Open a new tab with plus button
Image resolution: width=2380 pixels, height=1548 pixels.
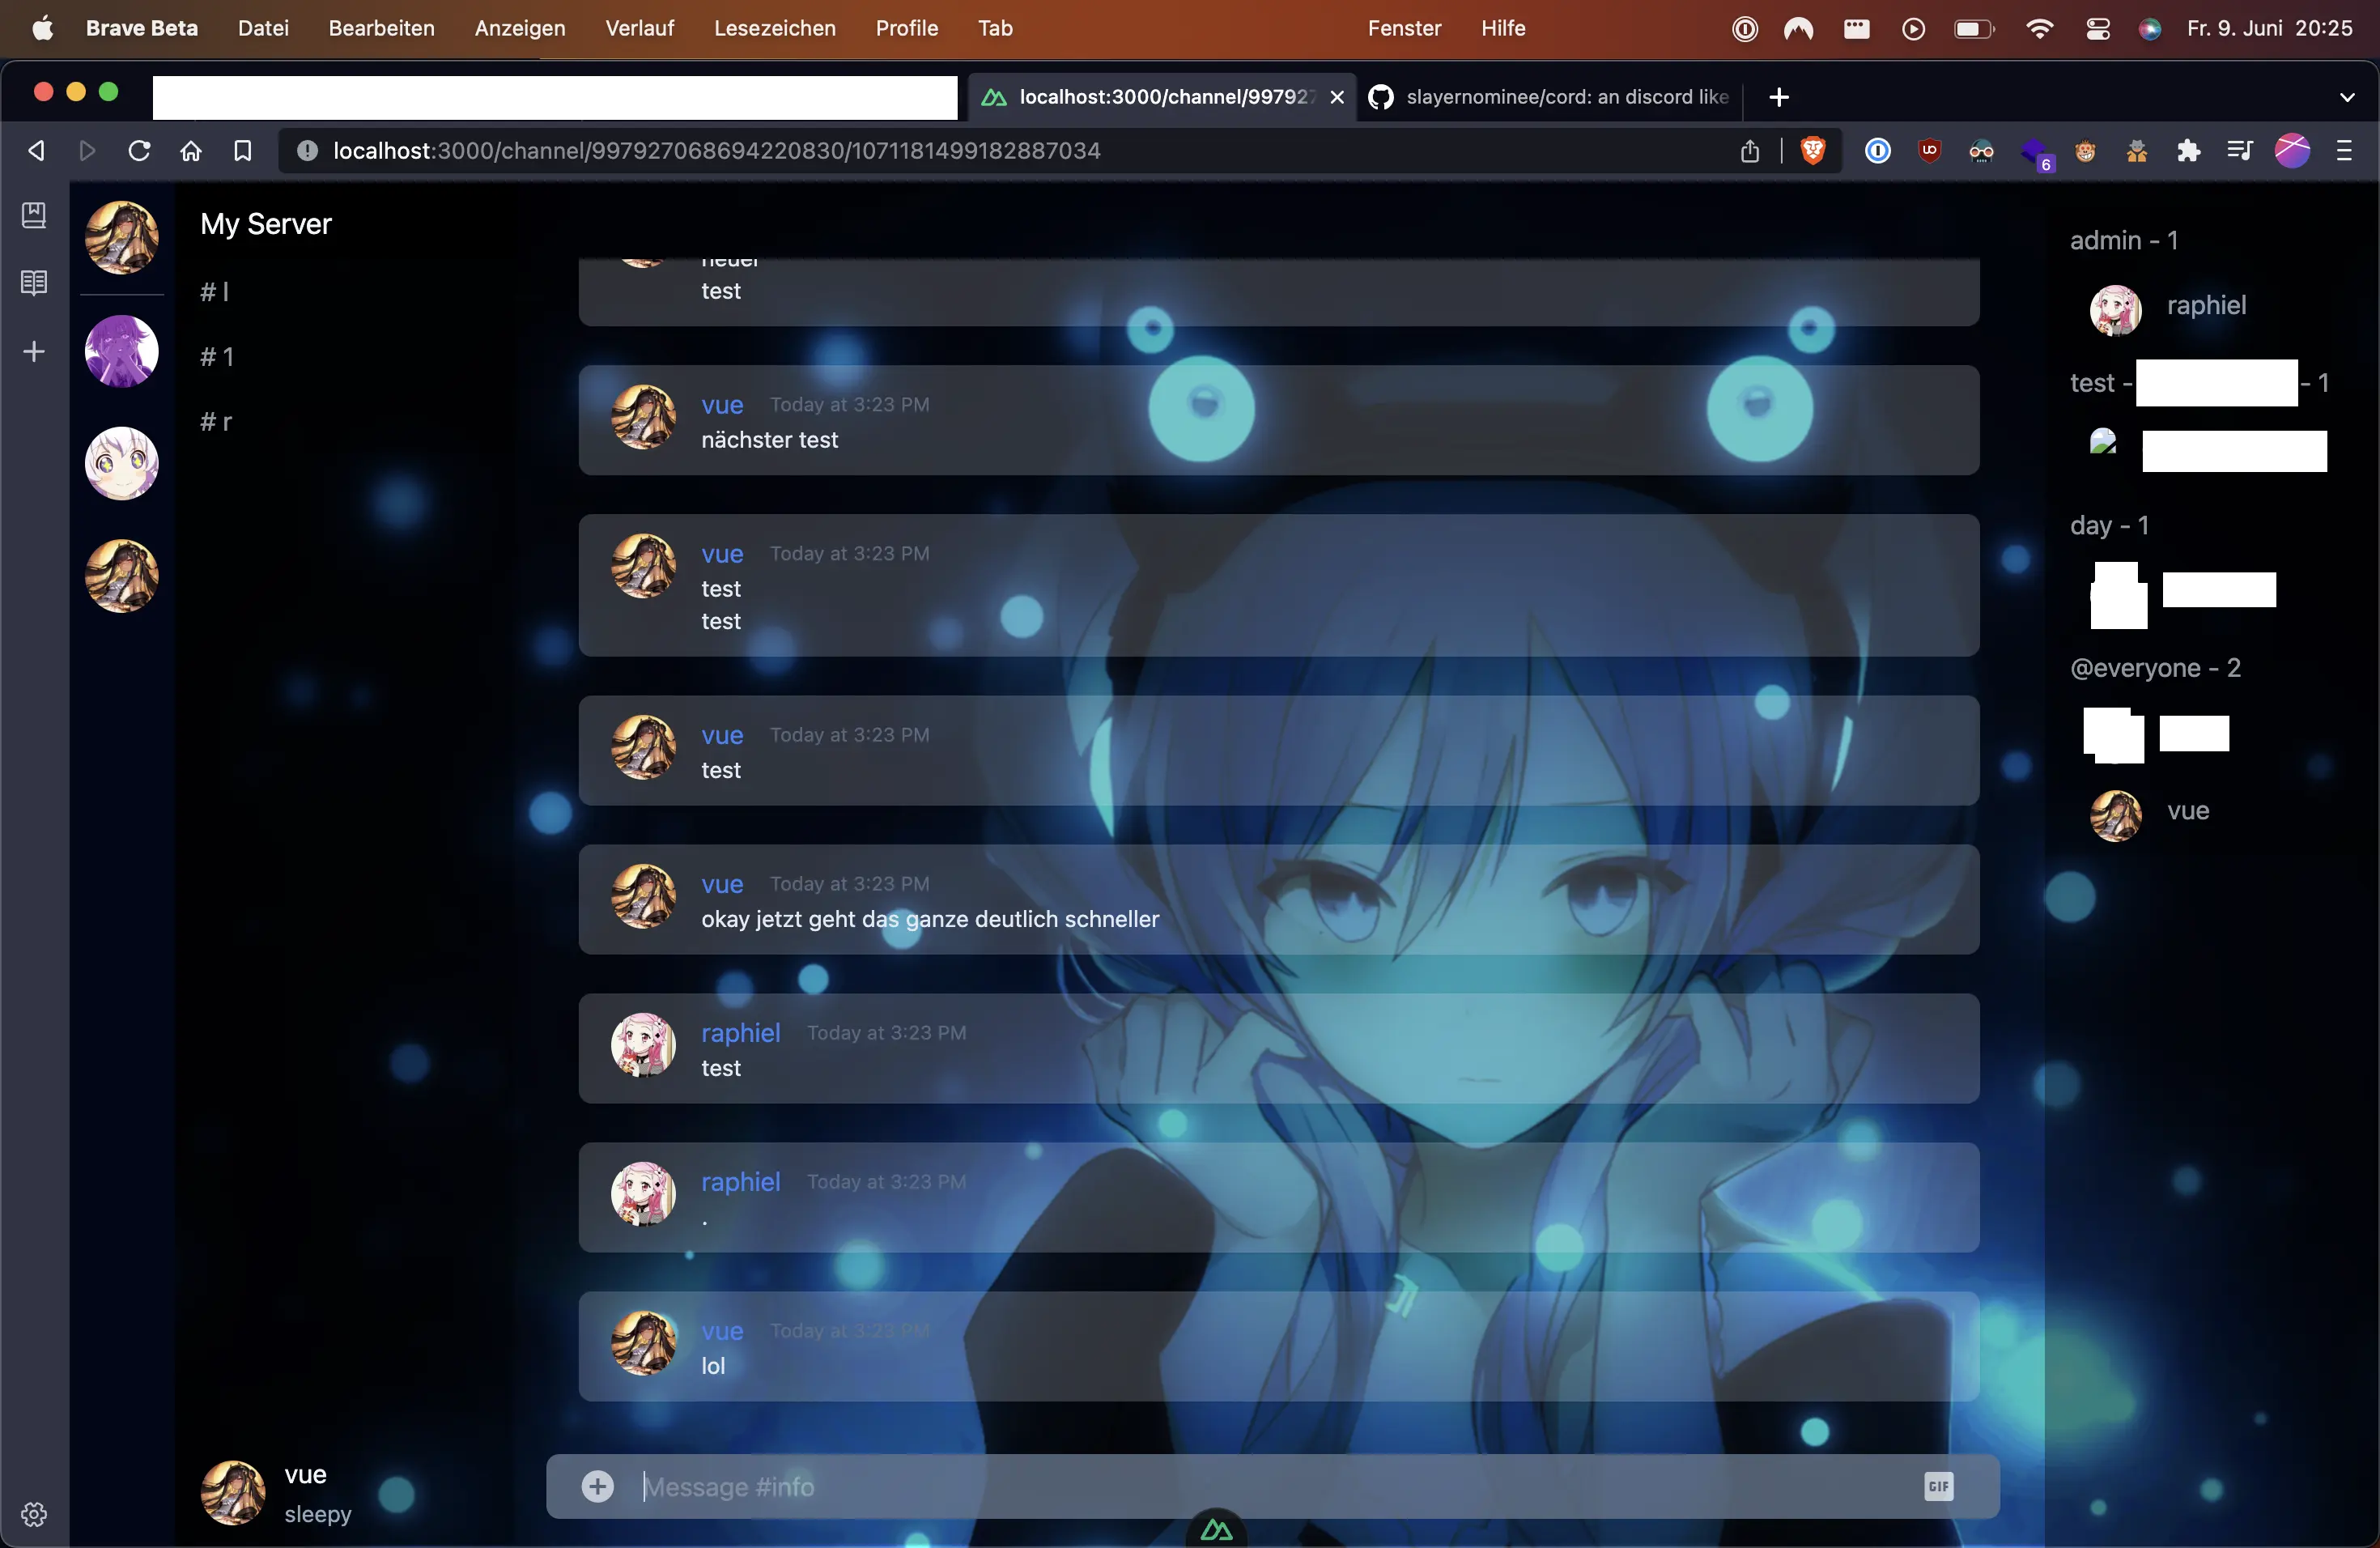point(1778,97)
